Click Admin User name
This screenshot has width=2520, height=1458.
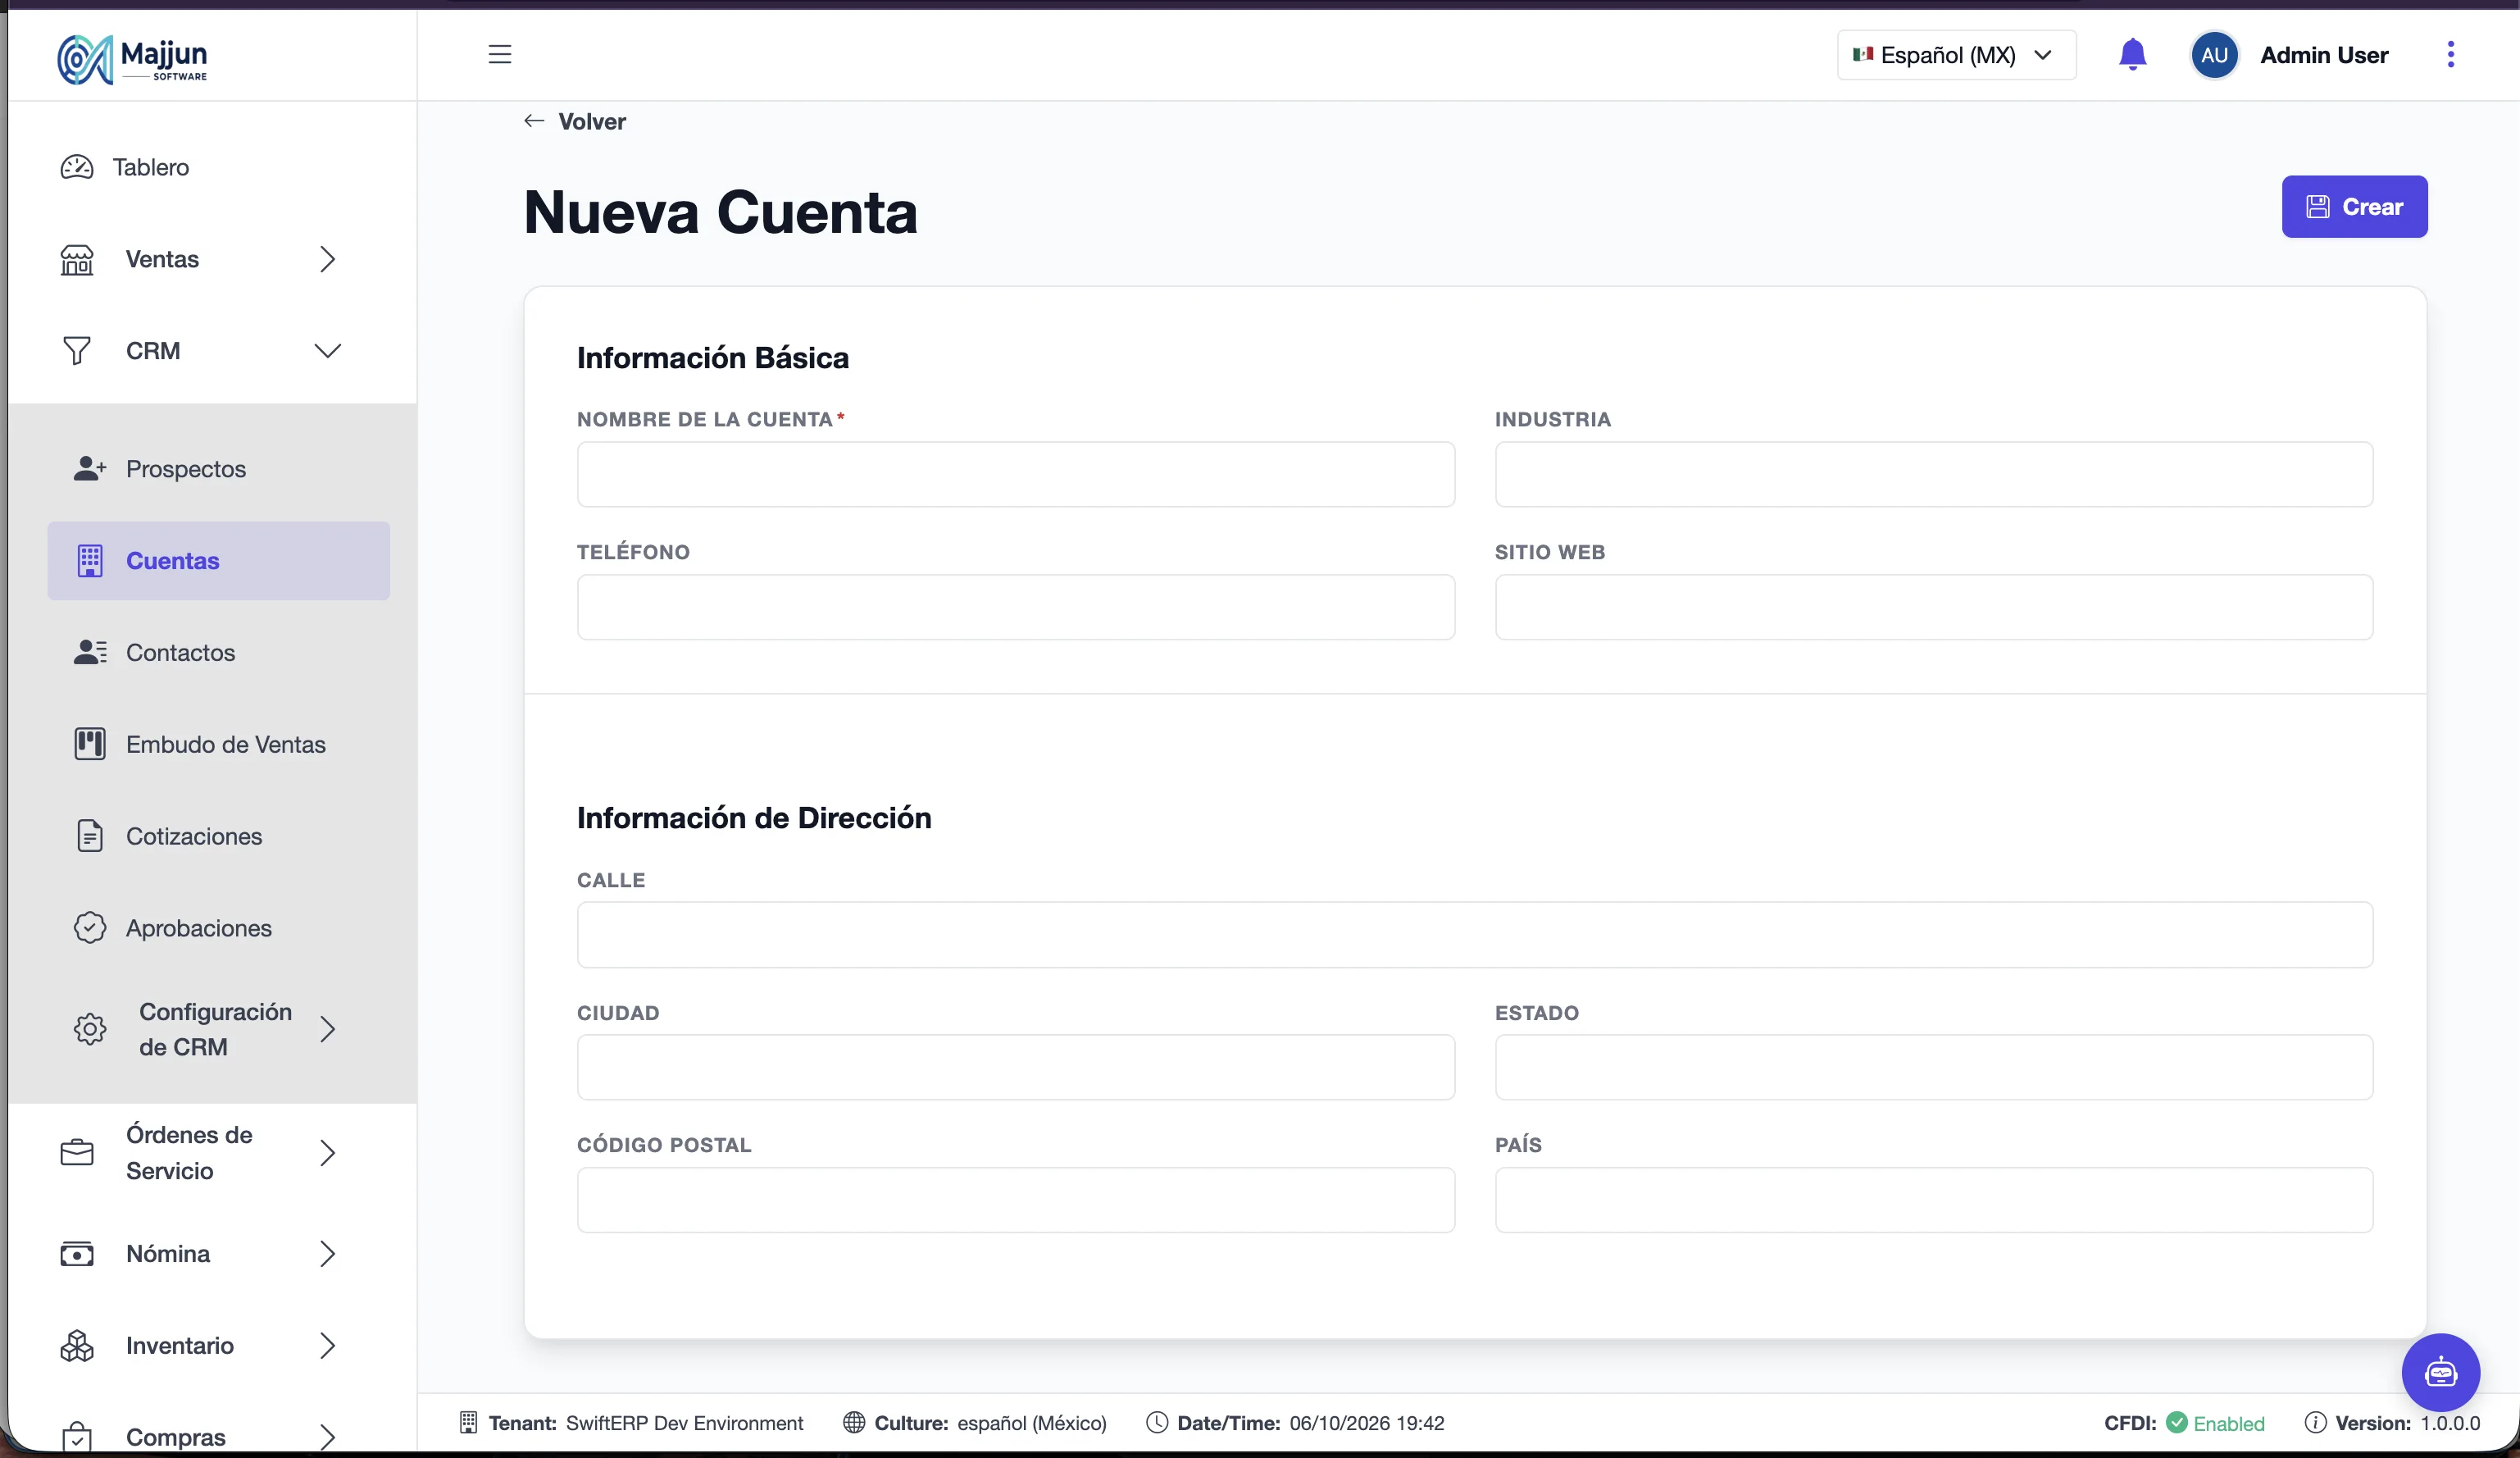(2324, 55)
